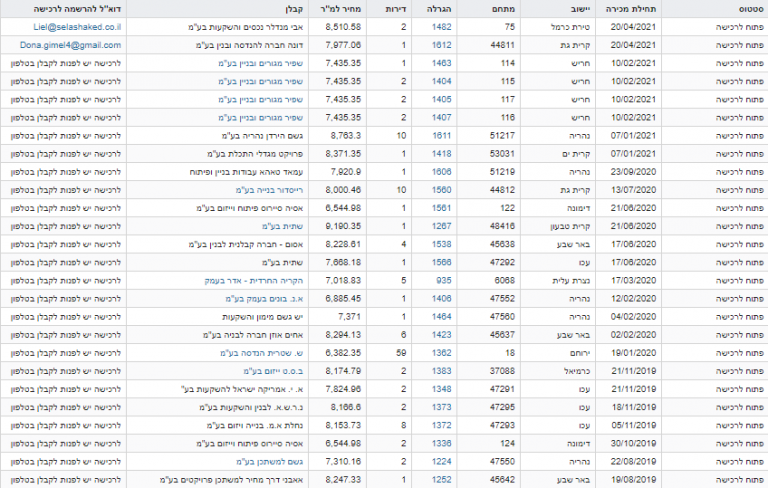Image resolution: width=768 pixels, height=488 pixels.
Task: Open lottery number 1383 for כרמיאל
Action: [441, 370]
